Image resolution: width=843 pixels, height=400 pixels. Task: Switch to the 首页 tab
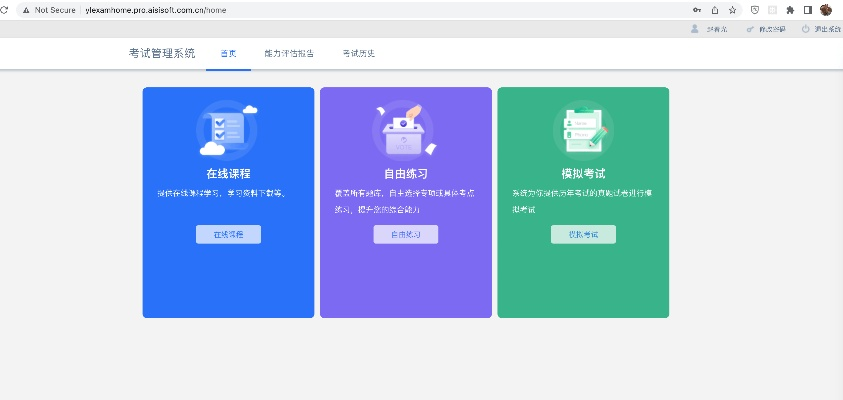(228, 53)
